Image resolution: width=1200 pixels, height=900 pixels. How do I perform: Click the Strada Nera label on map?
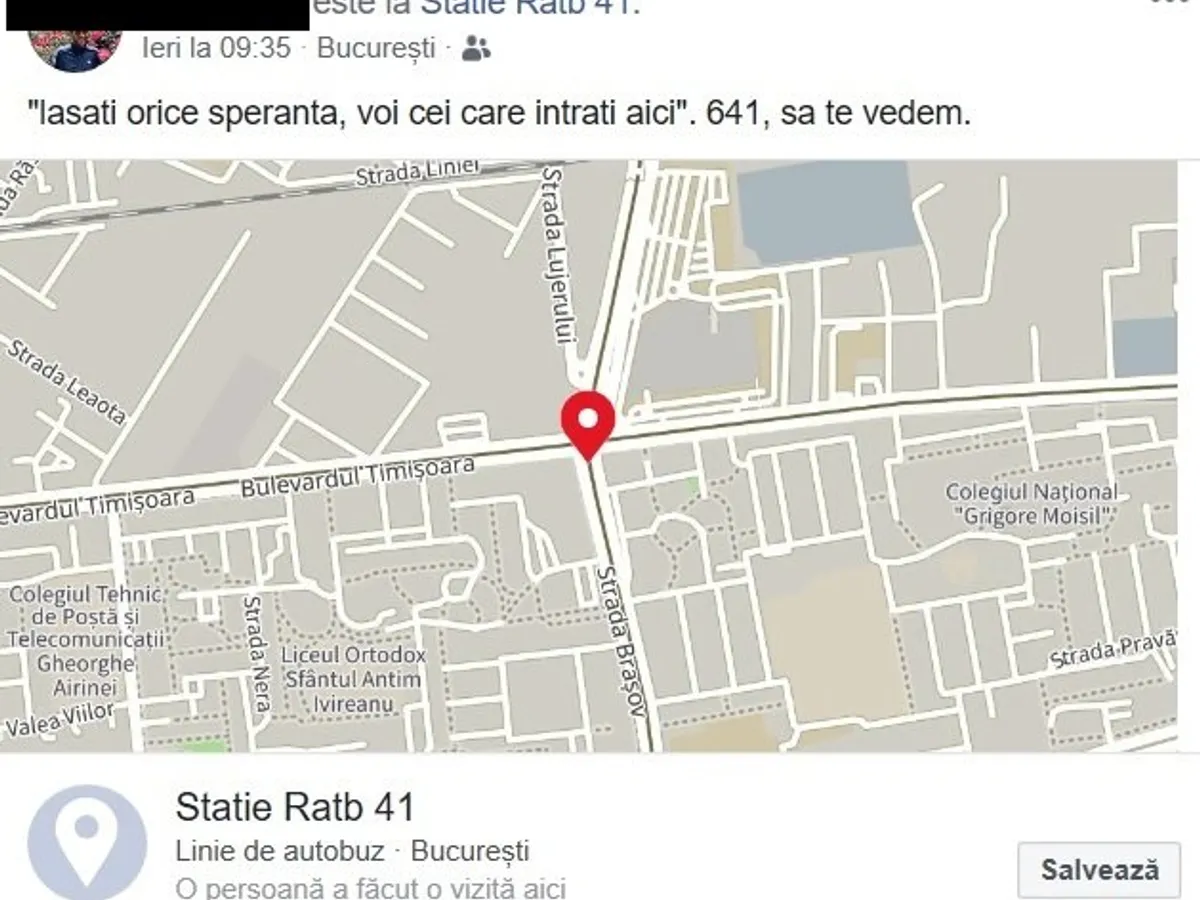pyautogui.click(x=256, y=654)
